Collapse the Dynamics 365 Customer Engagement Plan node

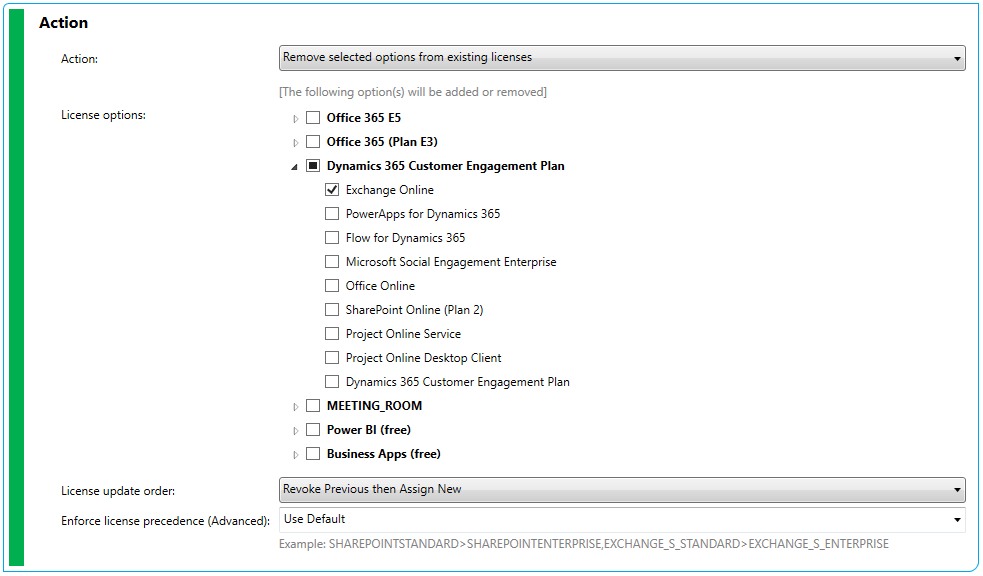pos(294,165)
